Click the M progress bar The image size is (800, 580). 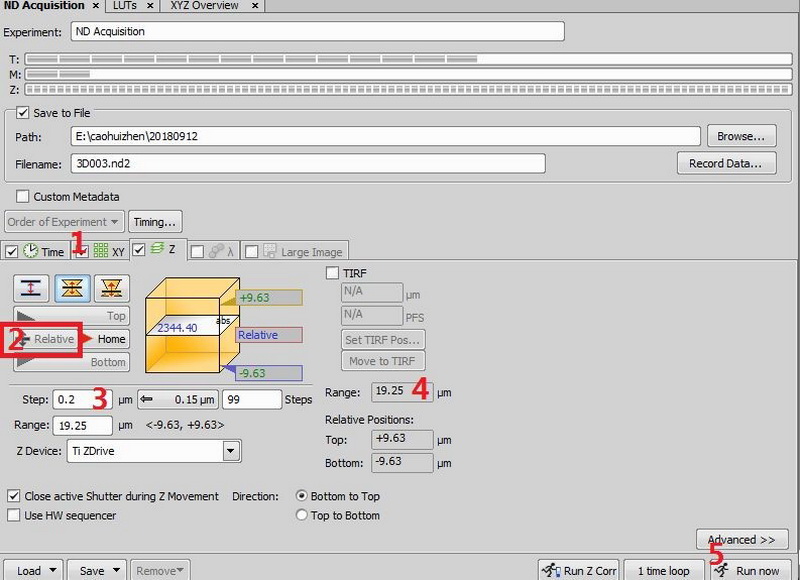click(408, 74)
